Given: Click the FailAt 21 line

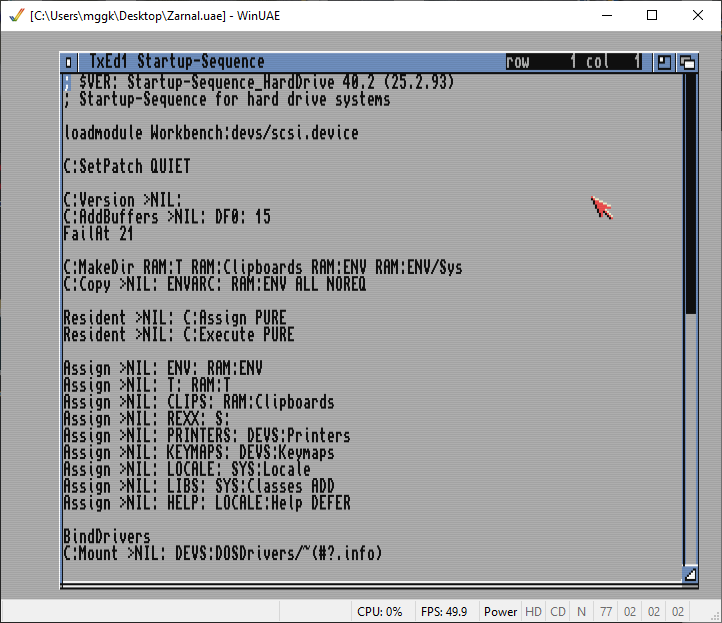Looking at the screenshot, I should (99, 234).
